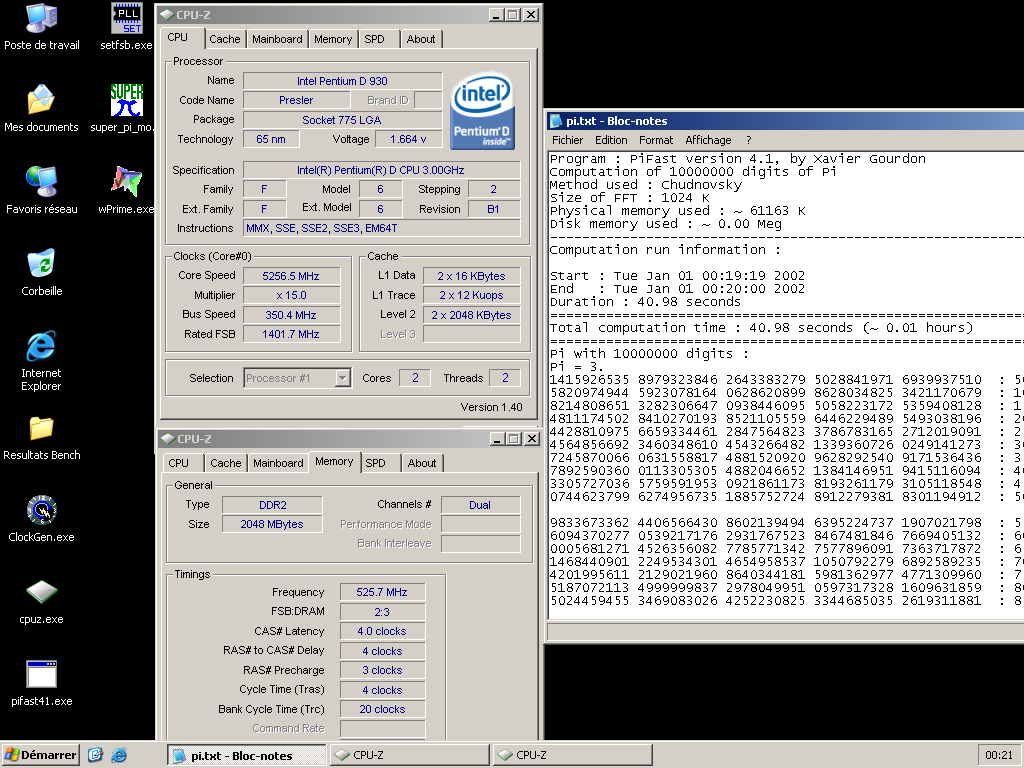
Task: Click bottom CPU-Z window title icon
Action: coord(168,439)
